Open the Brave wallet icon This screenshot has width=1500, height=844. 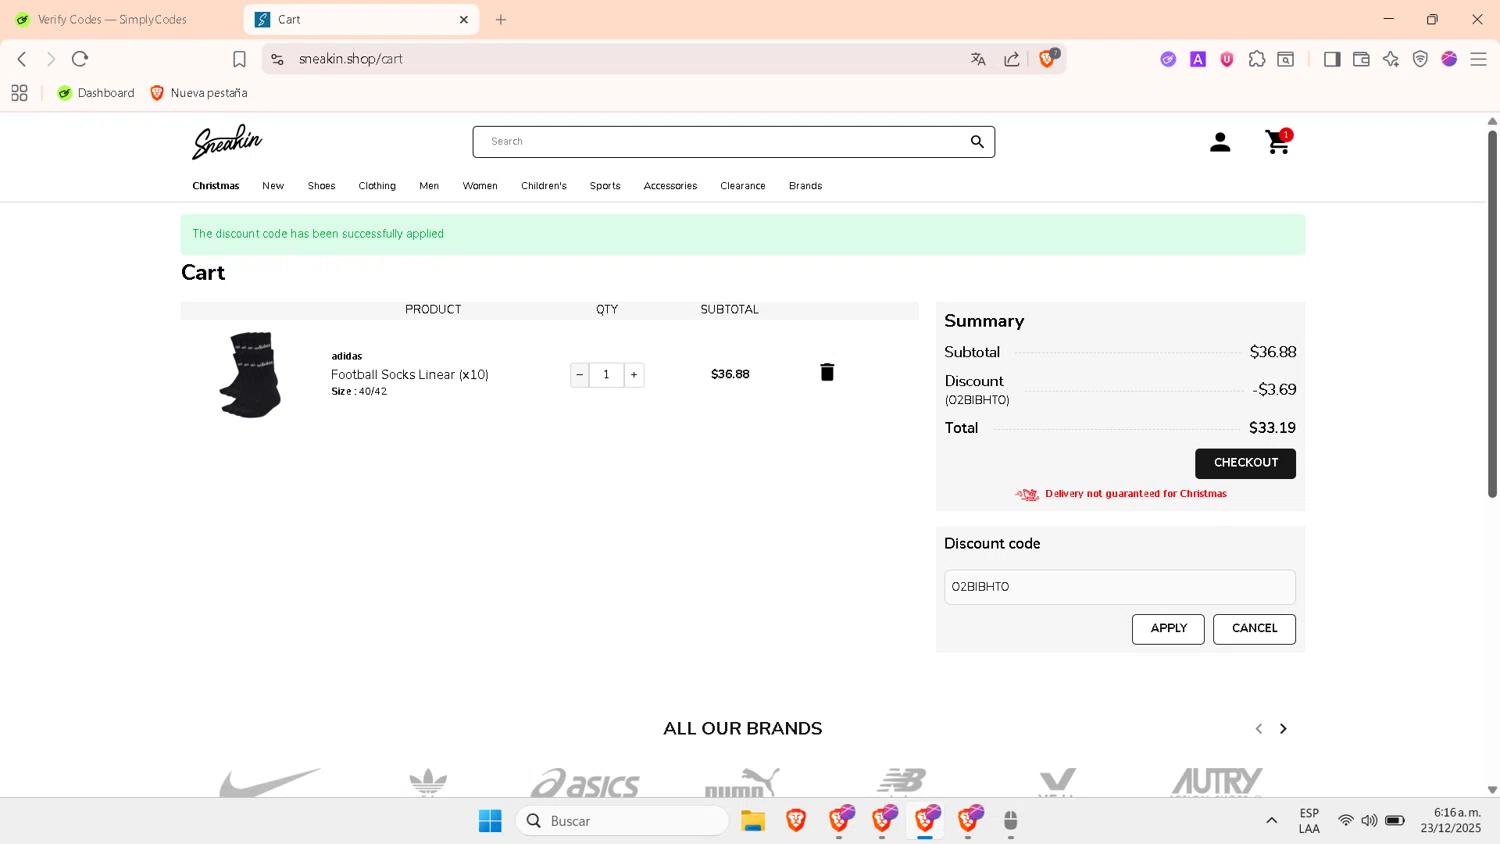point(1361,59)
